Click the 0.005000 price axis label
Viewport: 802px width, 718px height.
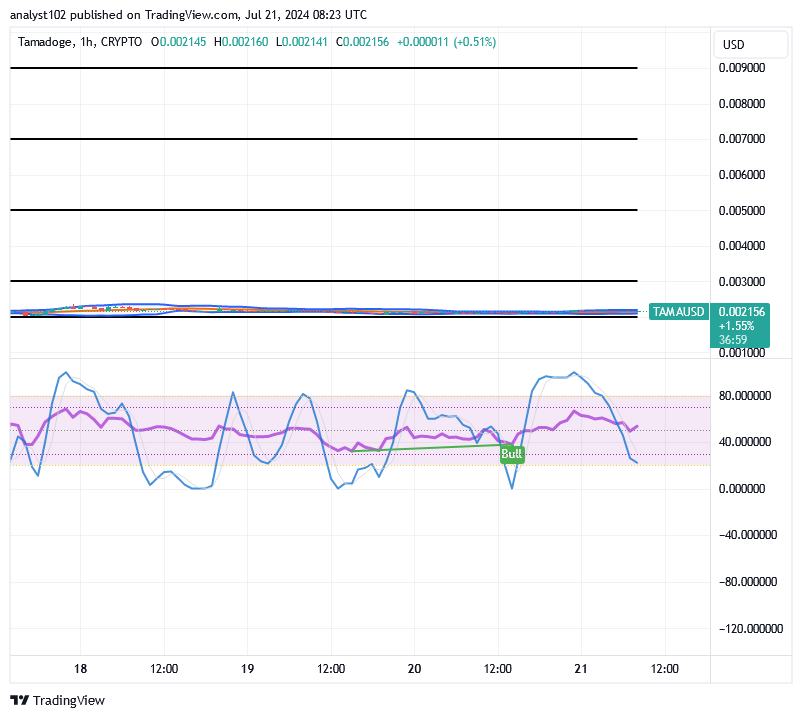point(742,211)
